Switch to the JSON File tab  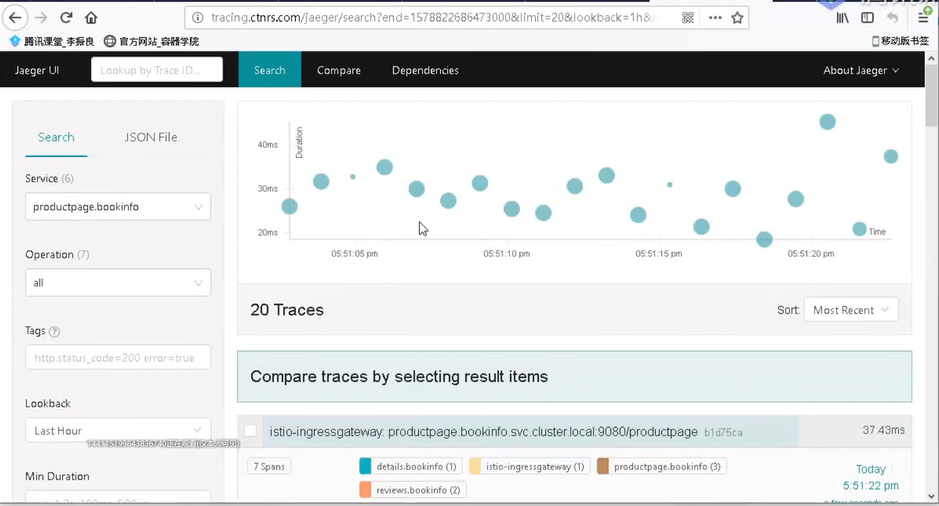point(150,137)
